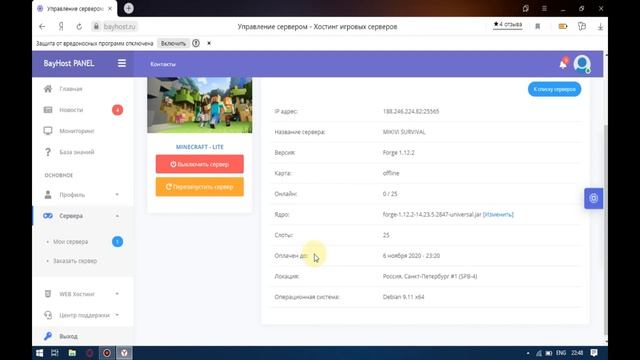Viewport: 640px width, 360px height.
Task: Open a new browser tab with plus icon
Action: (129, 8)
